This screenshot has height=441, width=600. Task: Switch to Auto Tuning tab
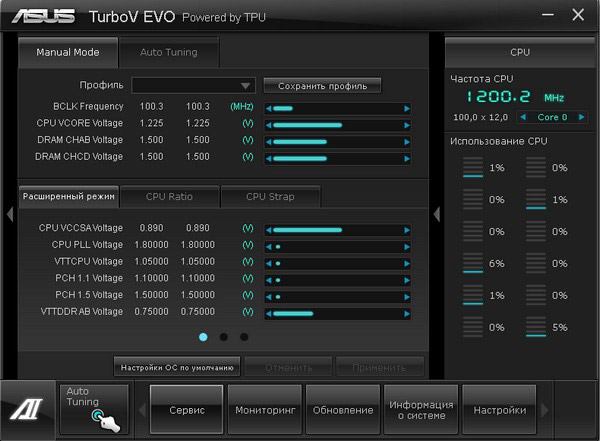click(x=169, y=52)
